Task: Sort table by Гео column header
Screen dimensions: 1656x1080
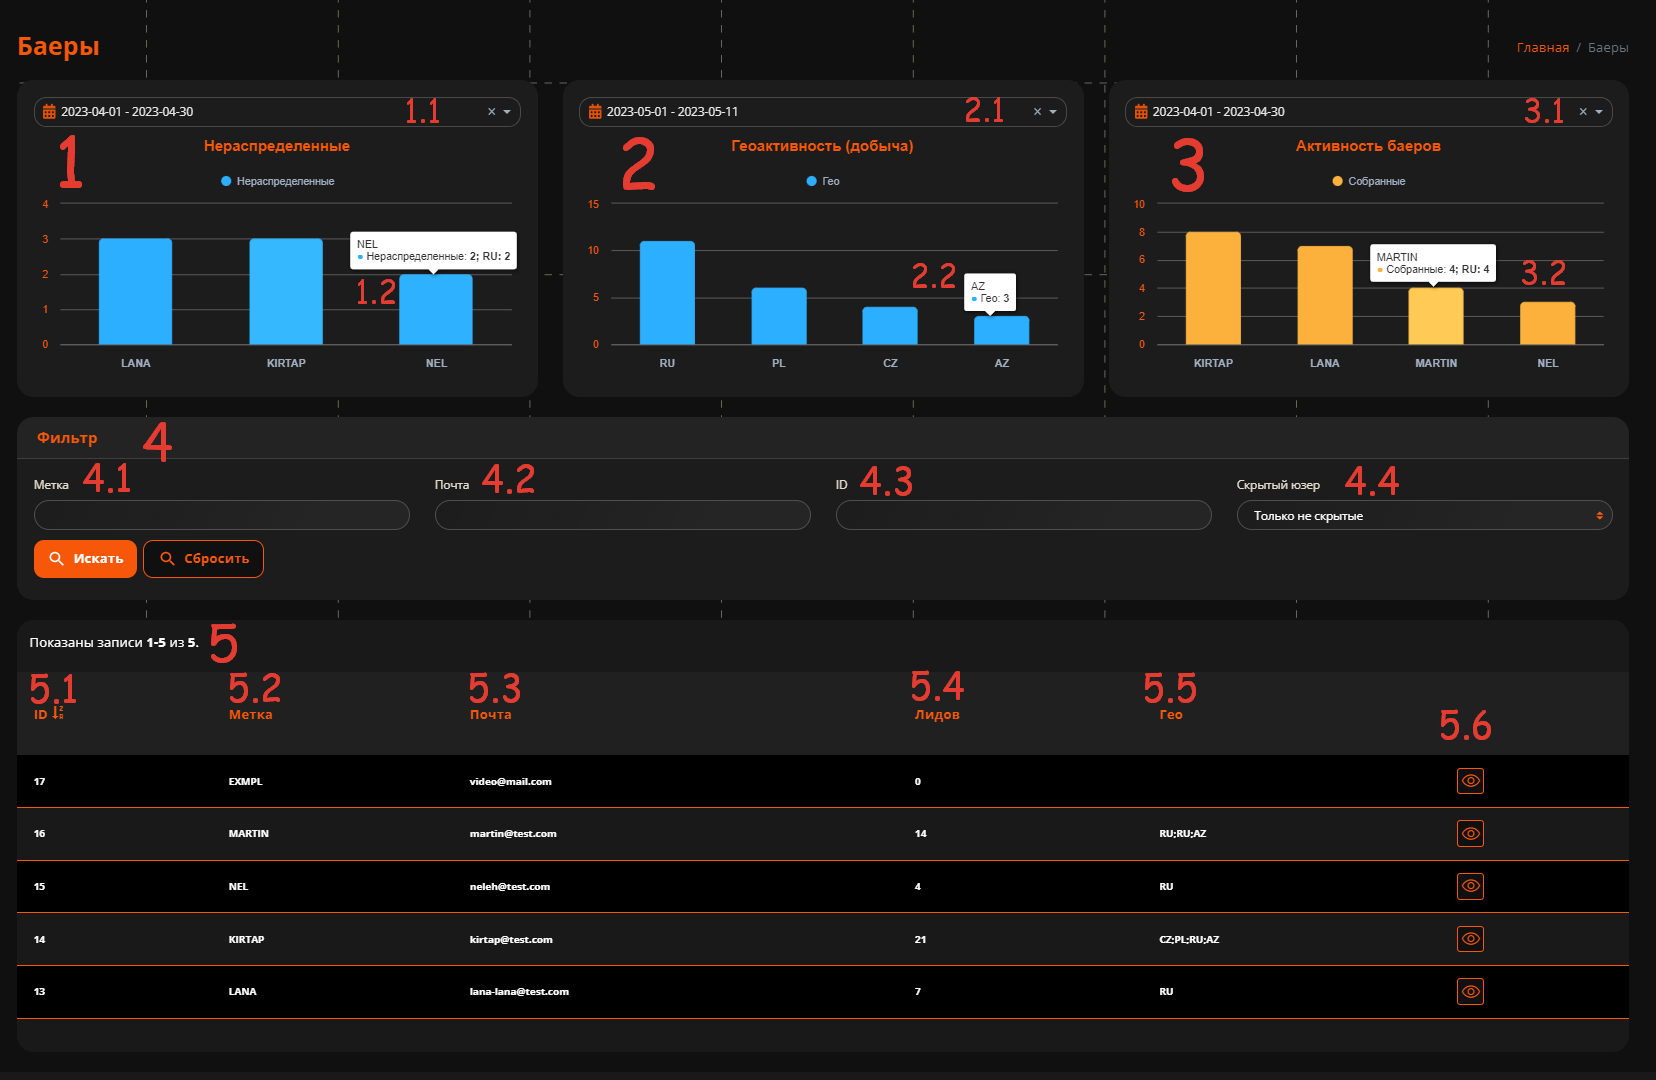Action: [1170, 715]
